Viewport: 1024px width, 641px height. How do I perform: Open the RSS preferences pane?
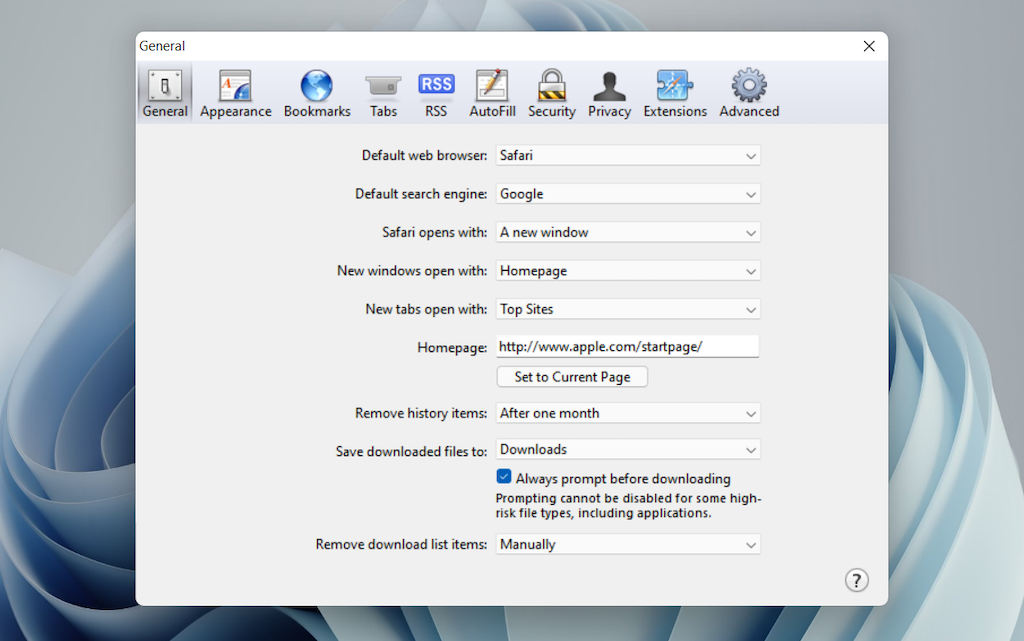pyautogui.click(x=436, y=93)
